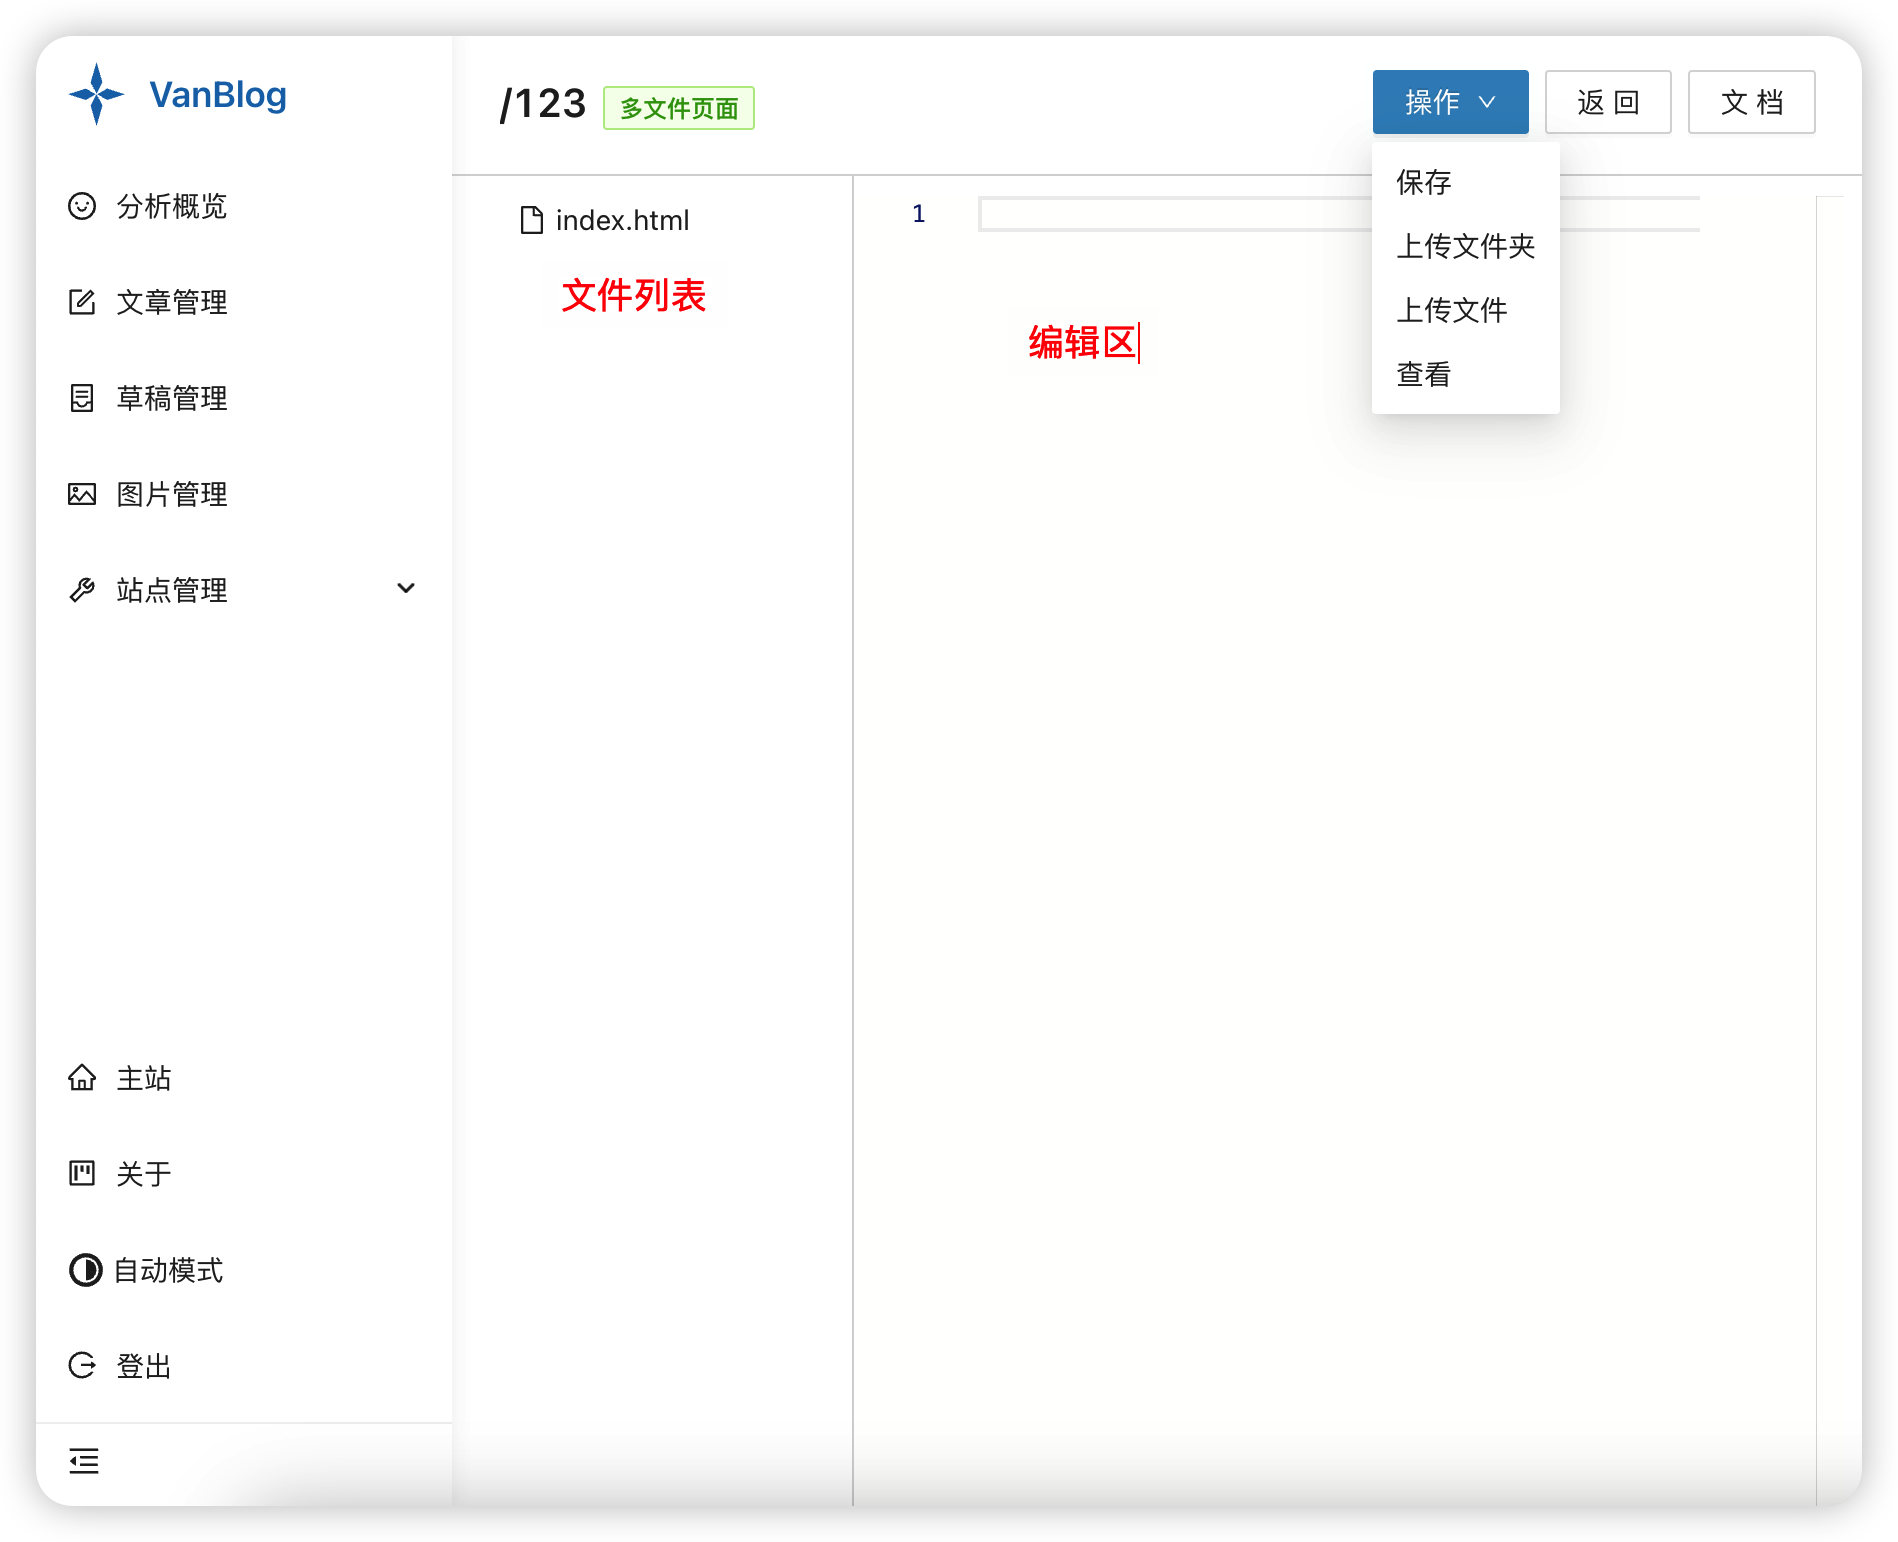Click the 草稿管理 document icon
Viewport: 1898px width, 1542px height.
pos(82,398)
